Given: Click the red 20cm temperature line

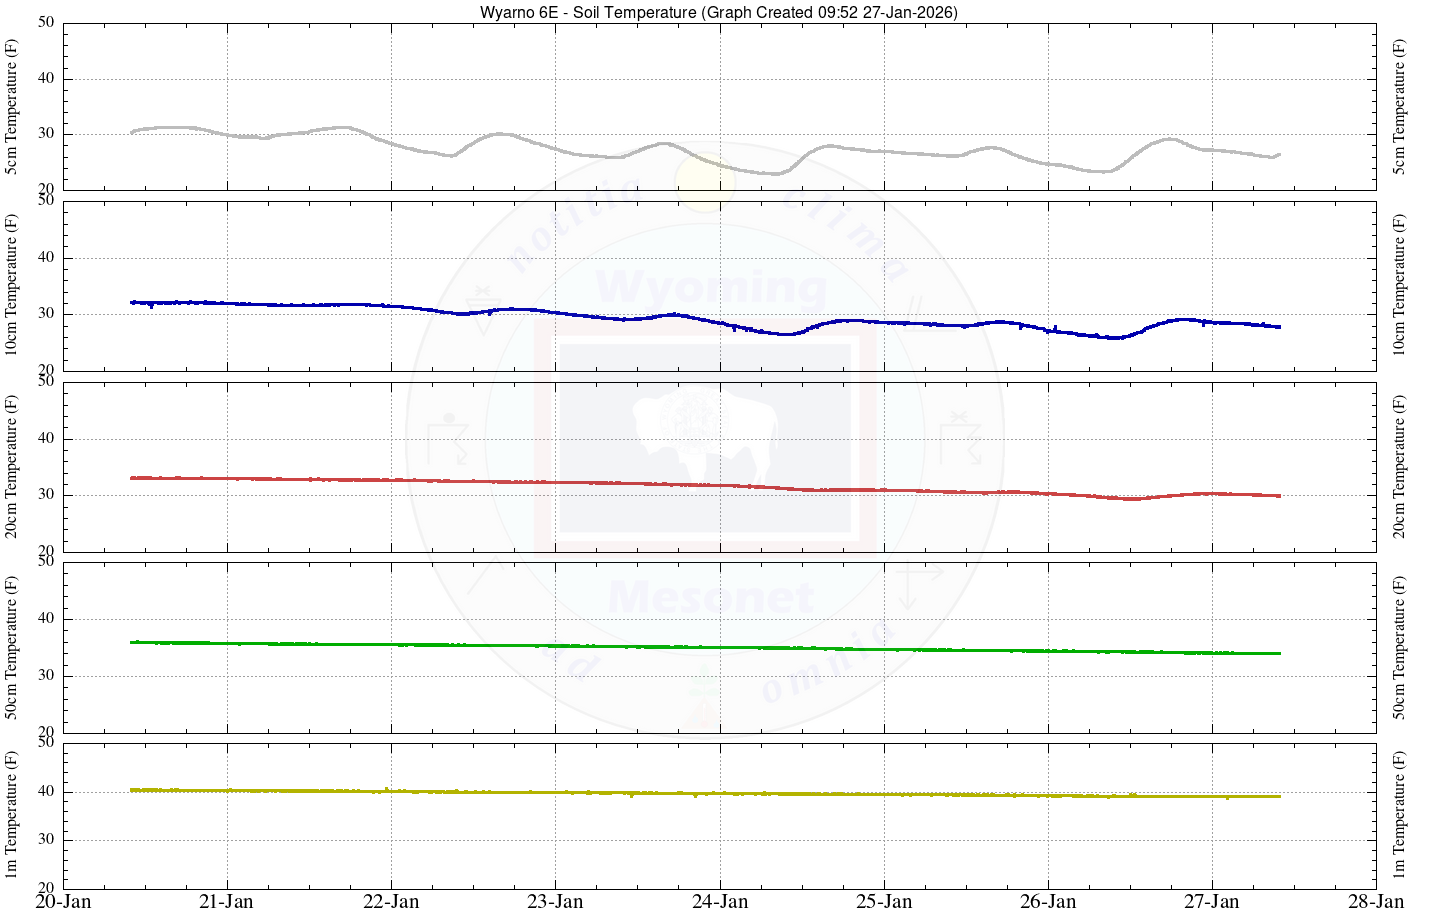Looking at the screenshot, I should pyautogui.click(x=700, y=485).
